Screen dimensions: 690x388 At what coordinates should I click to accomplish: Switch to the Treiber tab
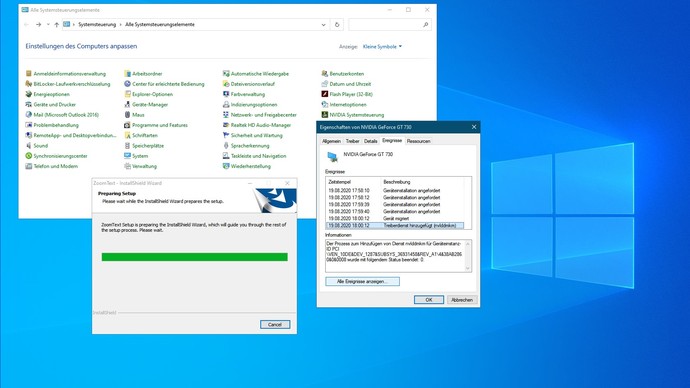tap(352, 141)
